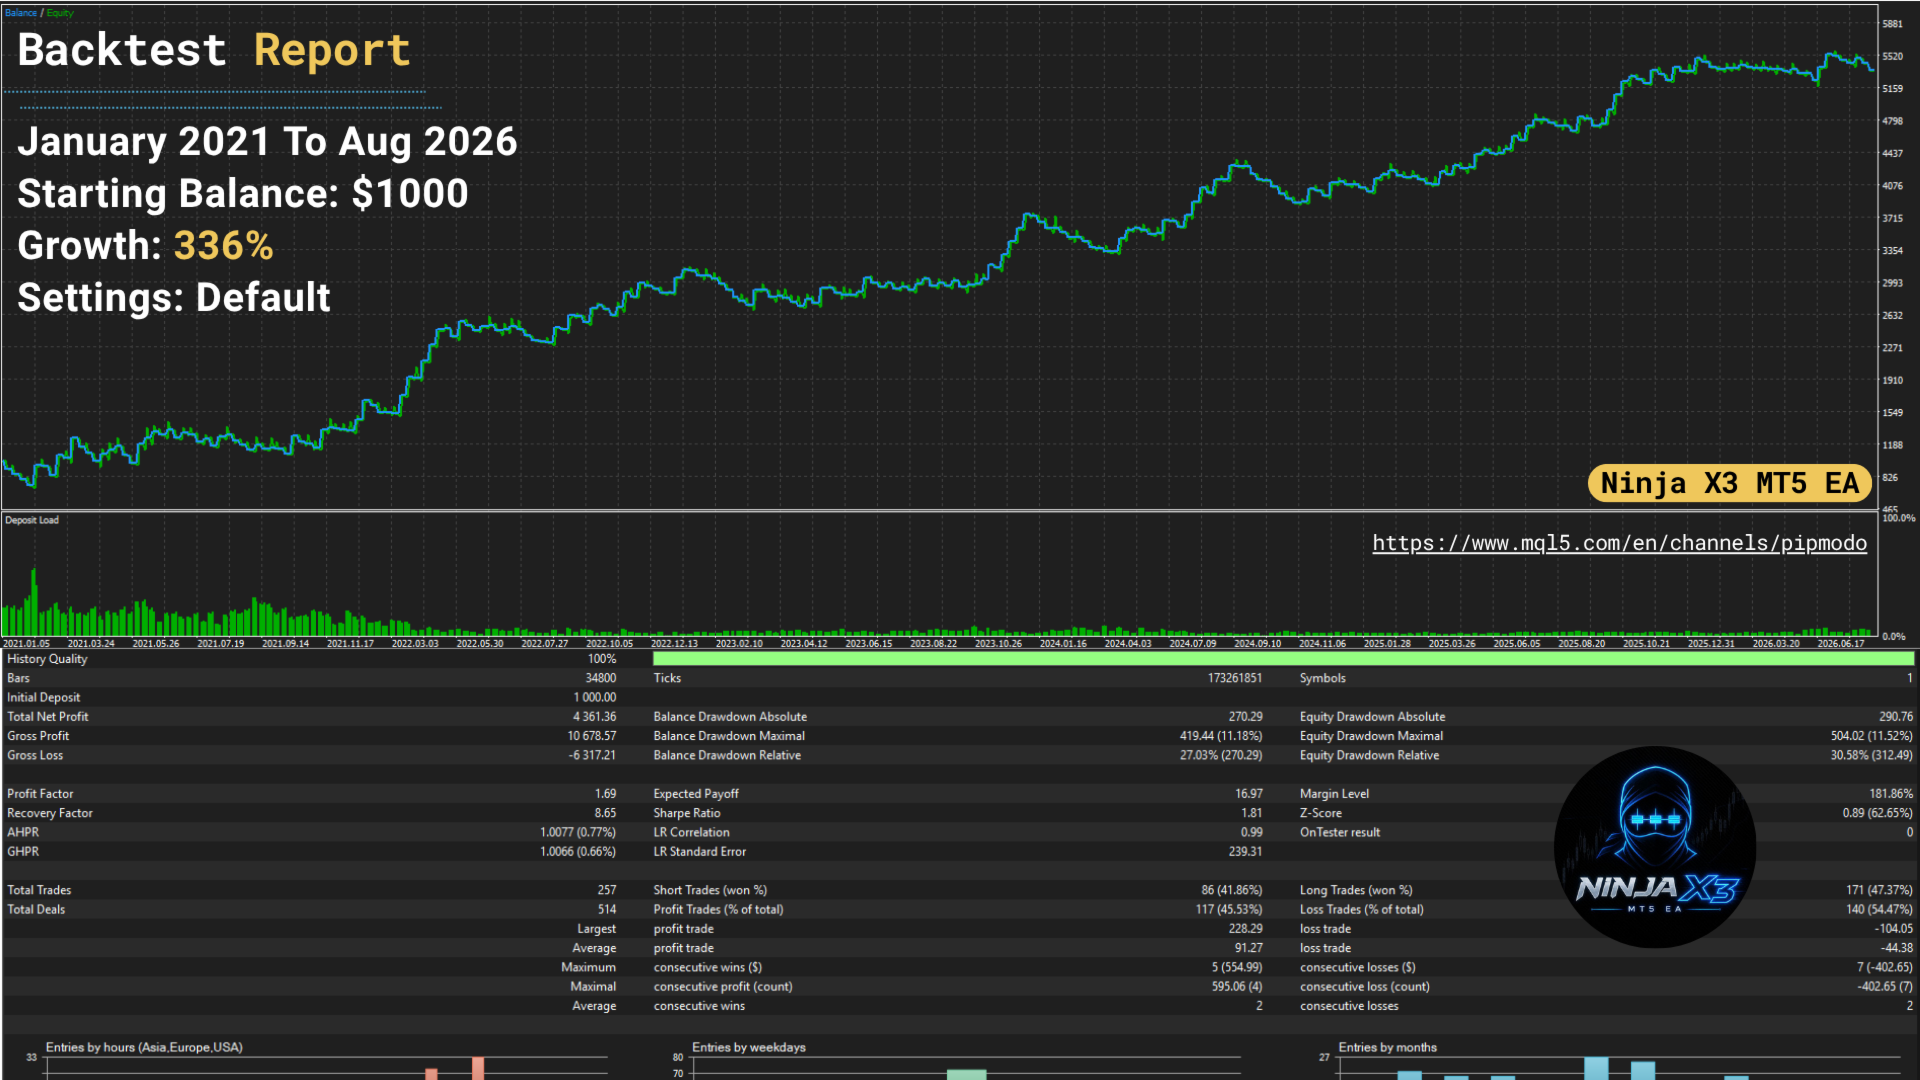Click the 'Balance Drawdown Absolute' label

(730, 717)
